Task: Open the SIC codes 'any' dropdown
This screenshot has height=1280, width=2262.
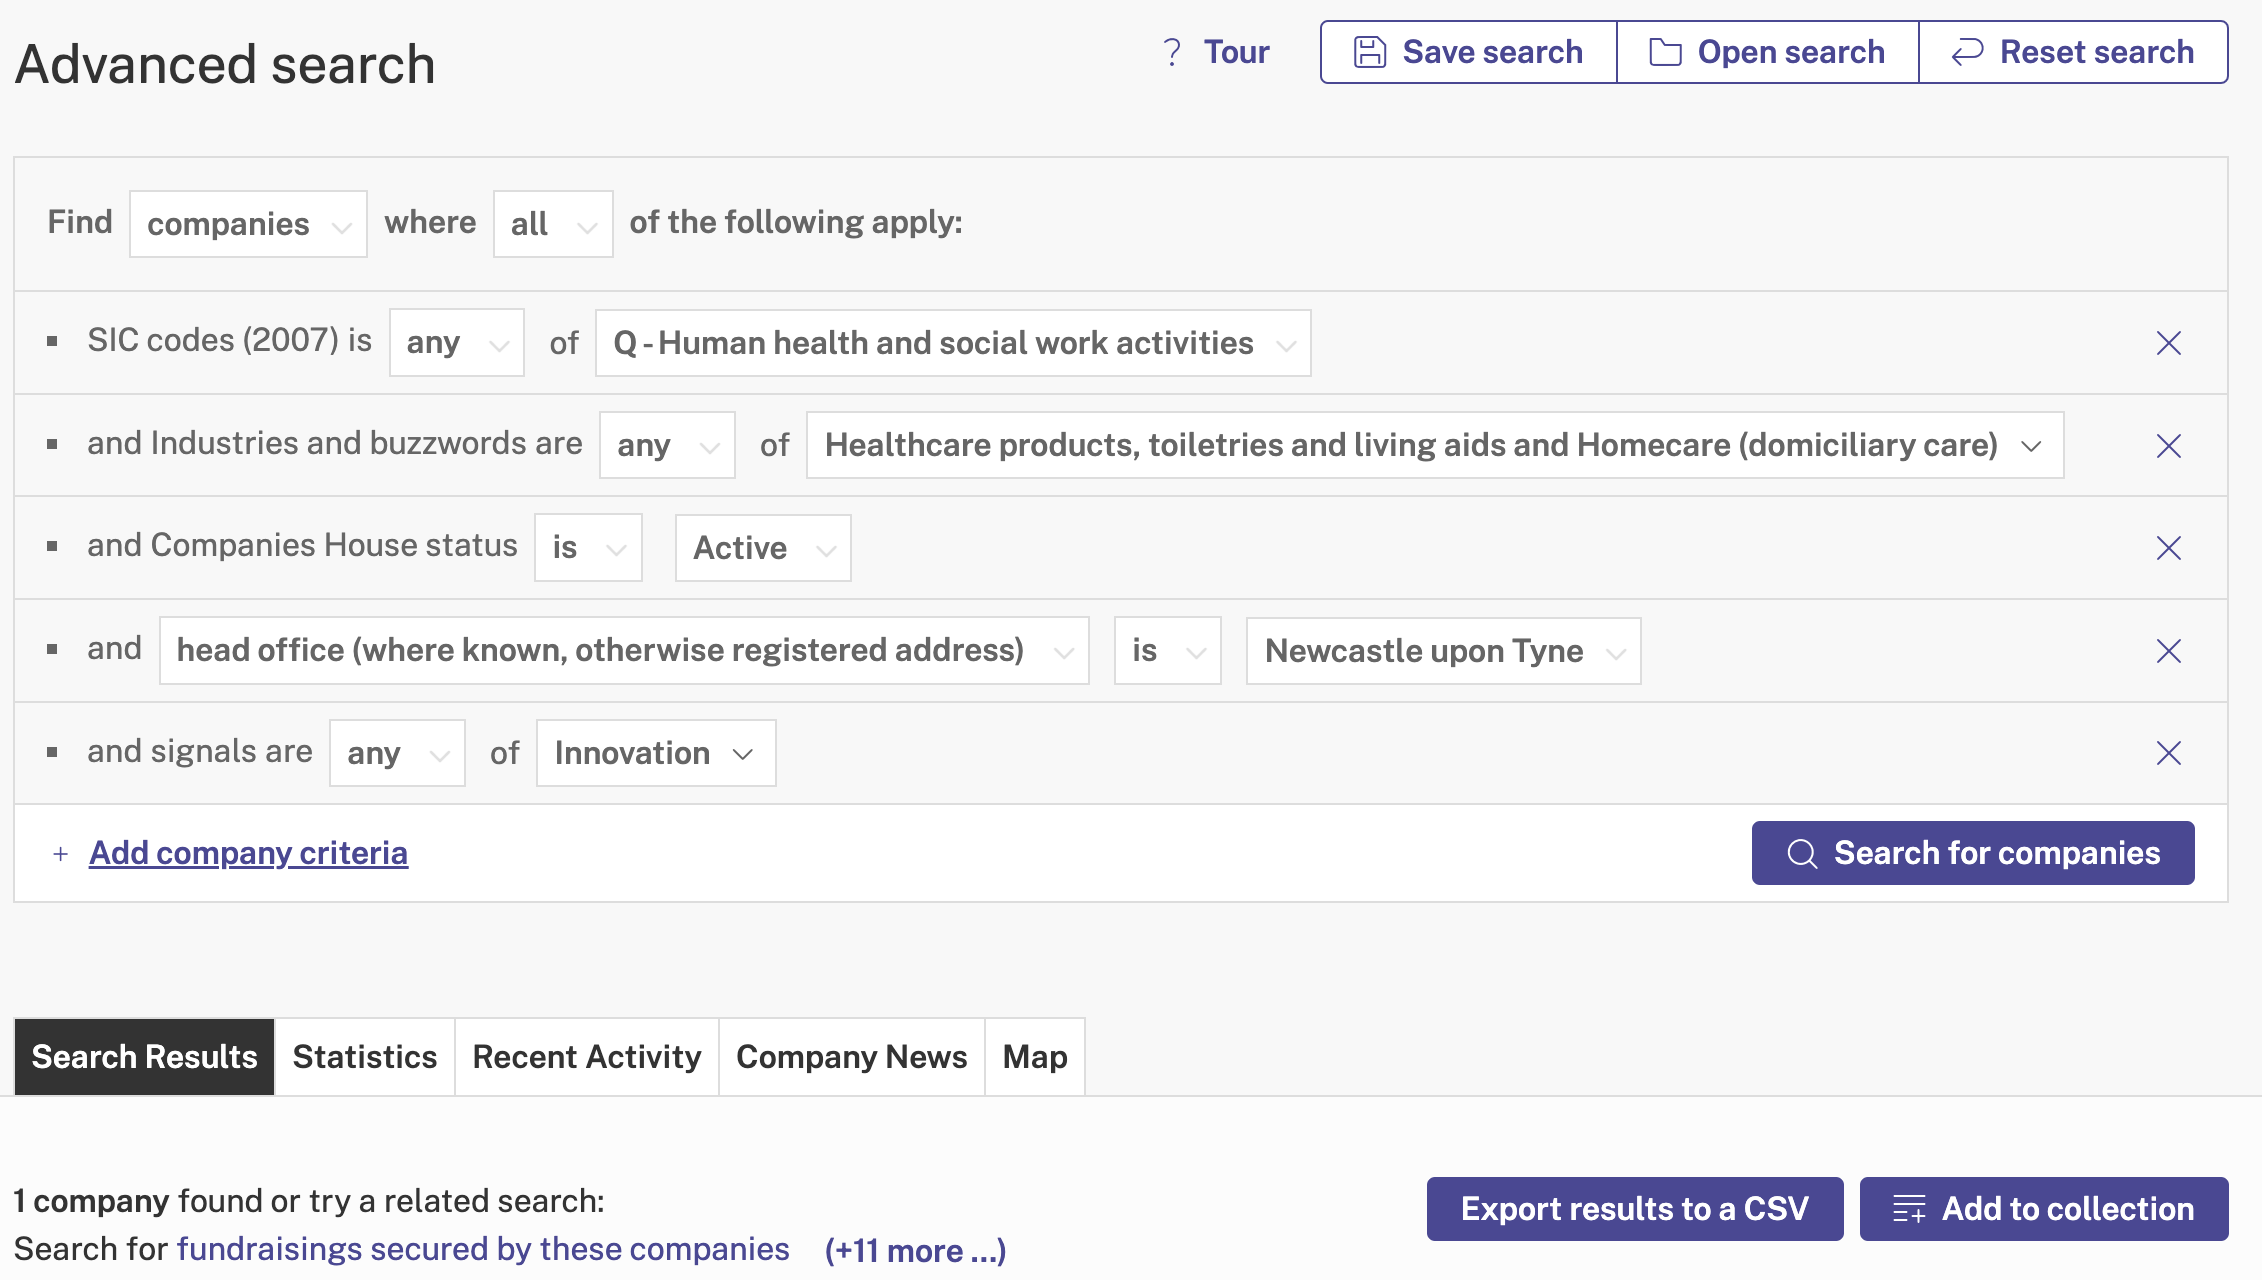Action: pyautogui.click(x=457, y=343)
